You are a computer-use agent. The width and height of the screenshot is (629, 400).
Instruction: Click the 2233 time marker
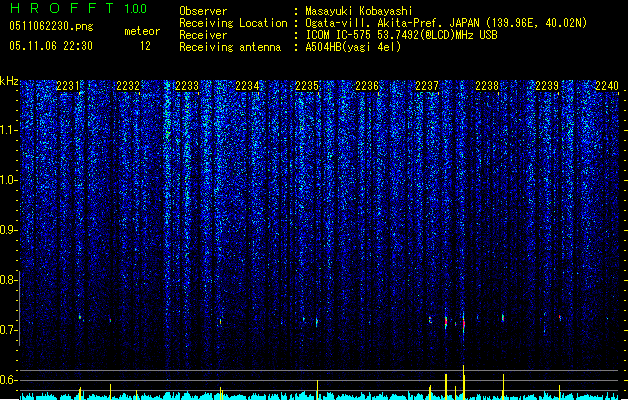187,86
